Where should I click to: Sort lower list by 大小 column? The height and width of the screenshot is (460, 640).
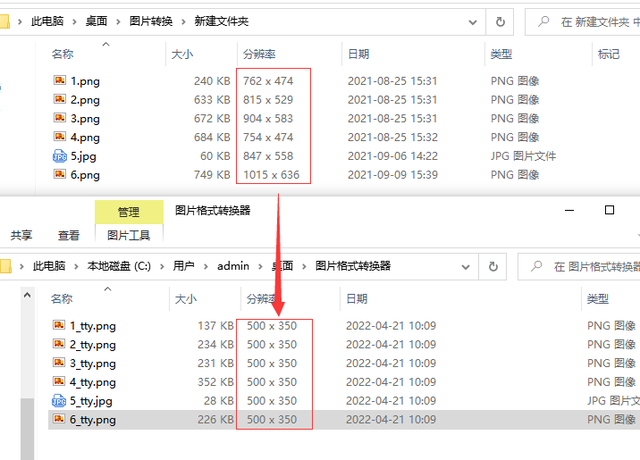point(186,299)
